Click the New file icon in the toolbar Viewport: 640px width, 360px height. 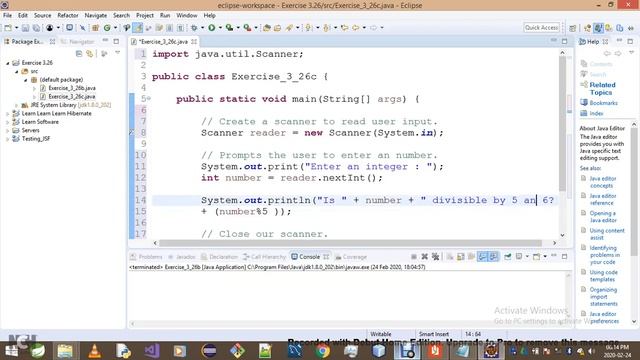coord(8,28)
